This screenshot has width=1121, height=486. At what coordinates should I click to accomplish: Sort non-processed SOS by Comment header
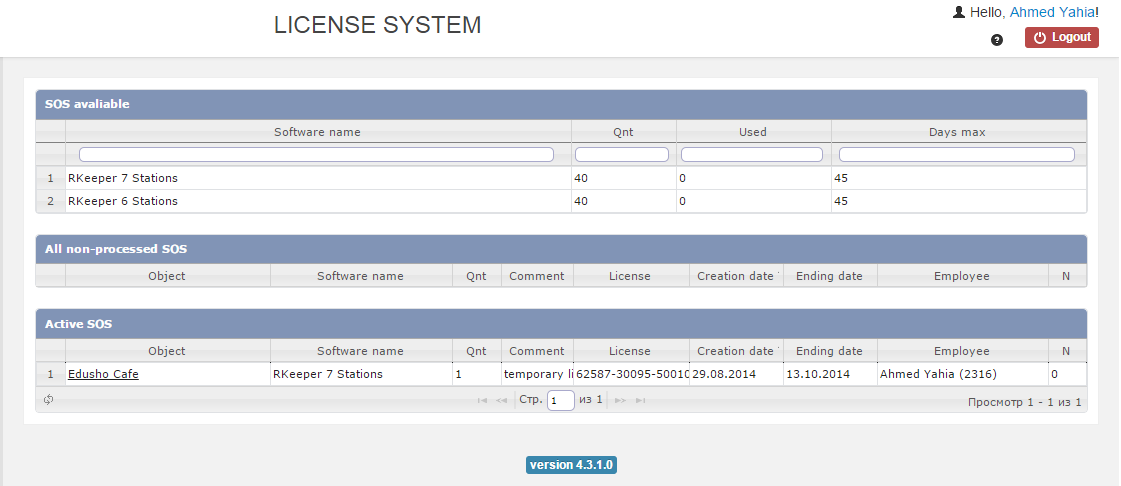[x=536, y=276]
